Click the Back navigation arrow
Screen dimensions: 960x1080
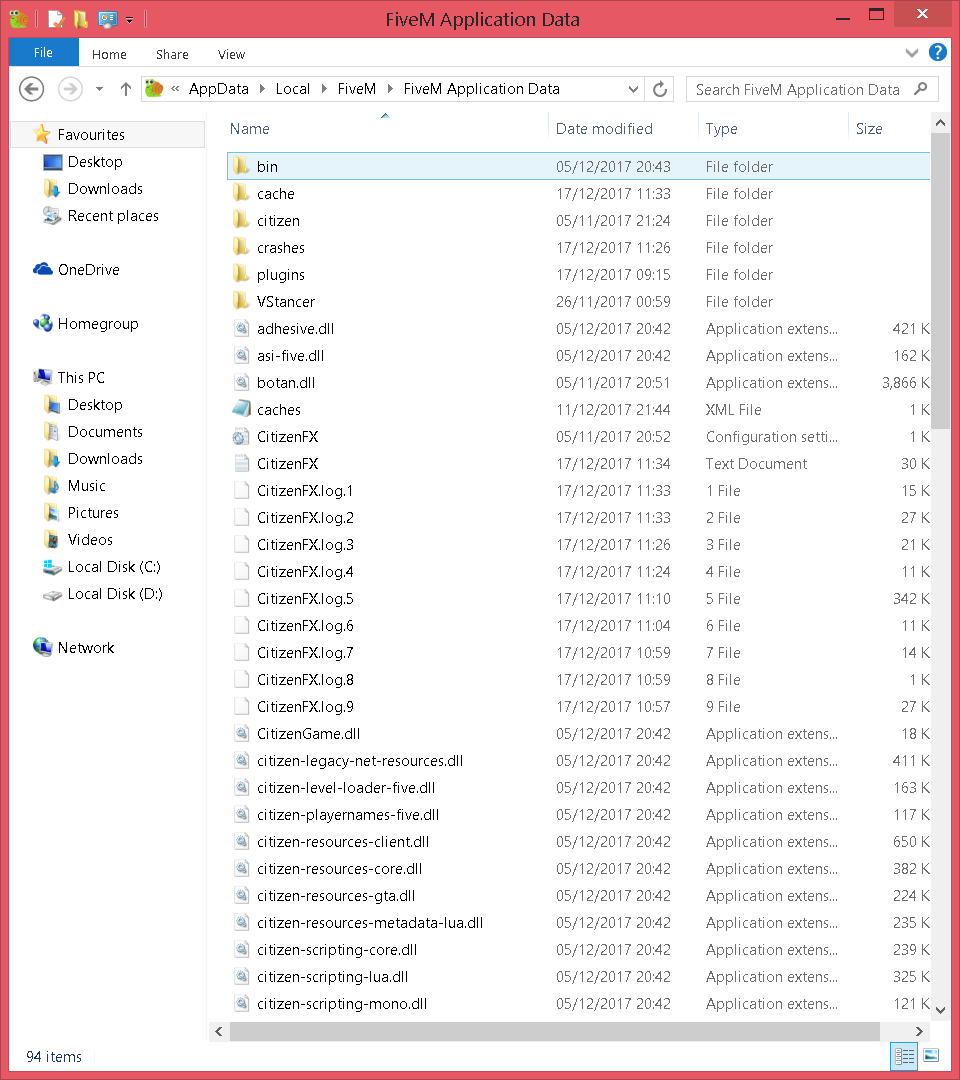tap(32, 89)
